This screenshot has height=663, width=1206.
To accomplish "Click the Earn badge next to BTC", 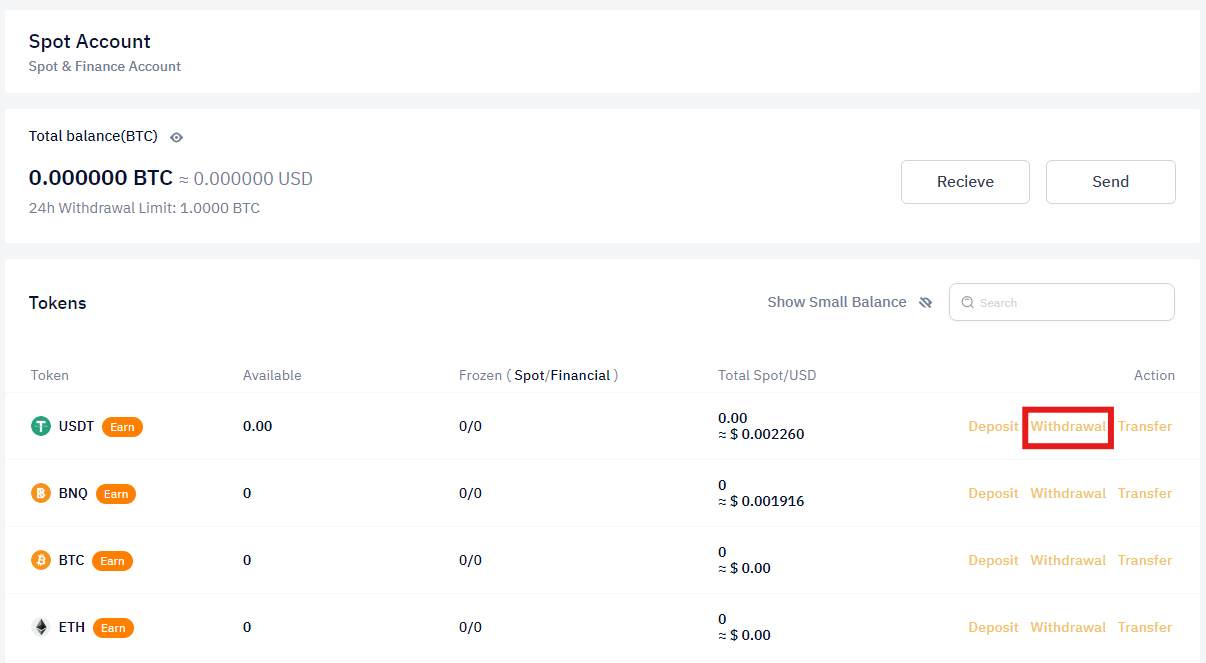I will pos(112,561).
